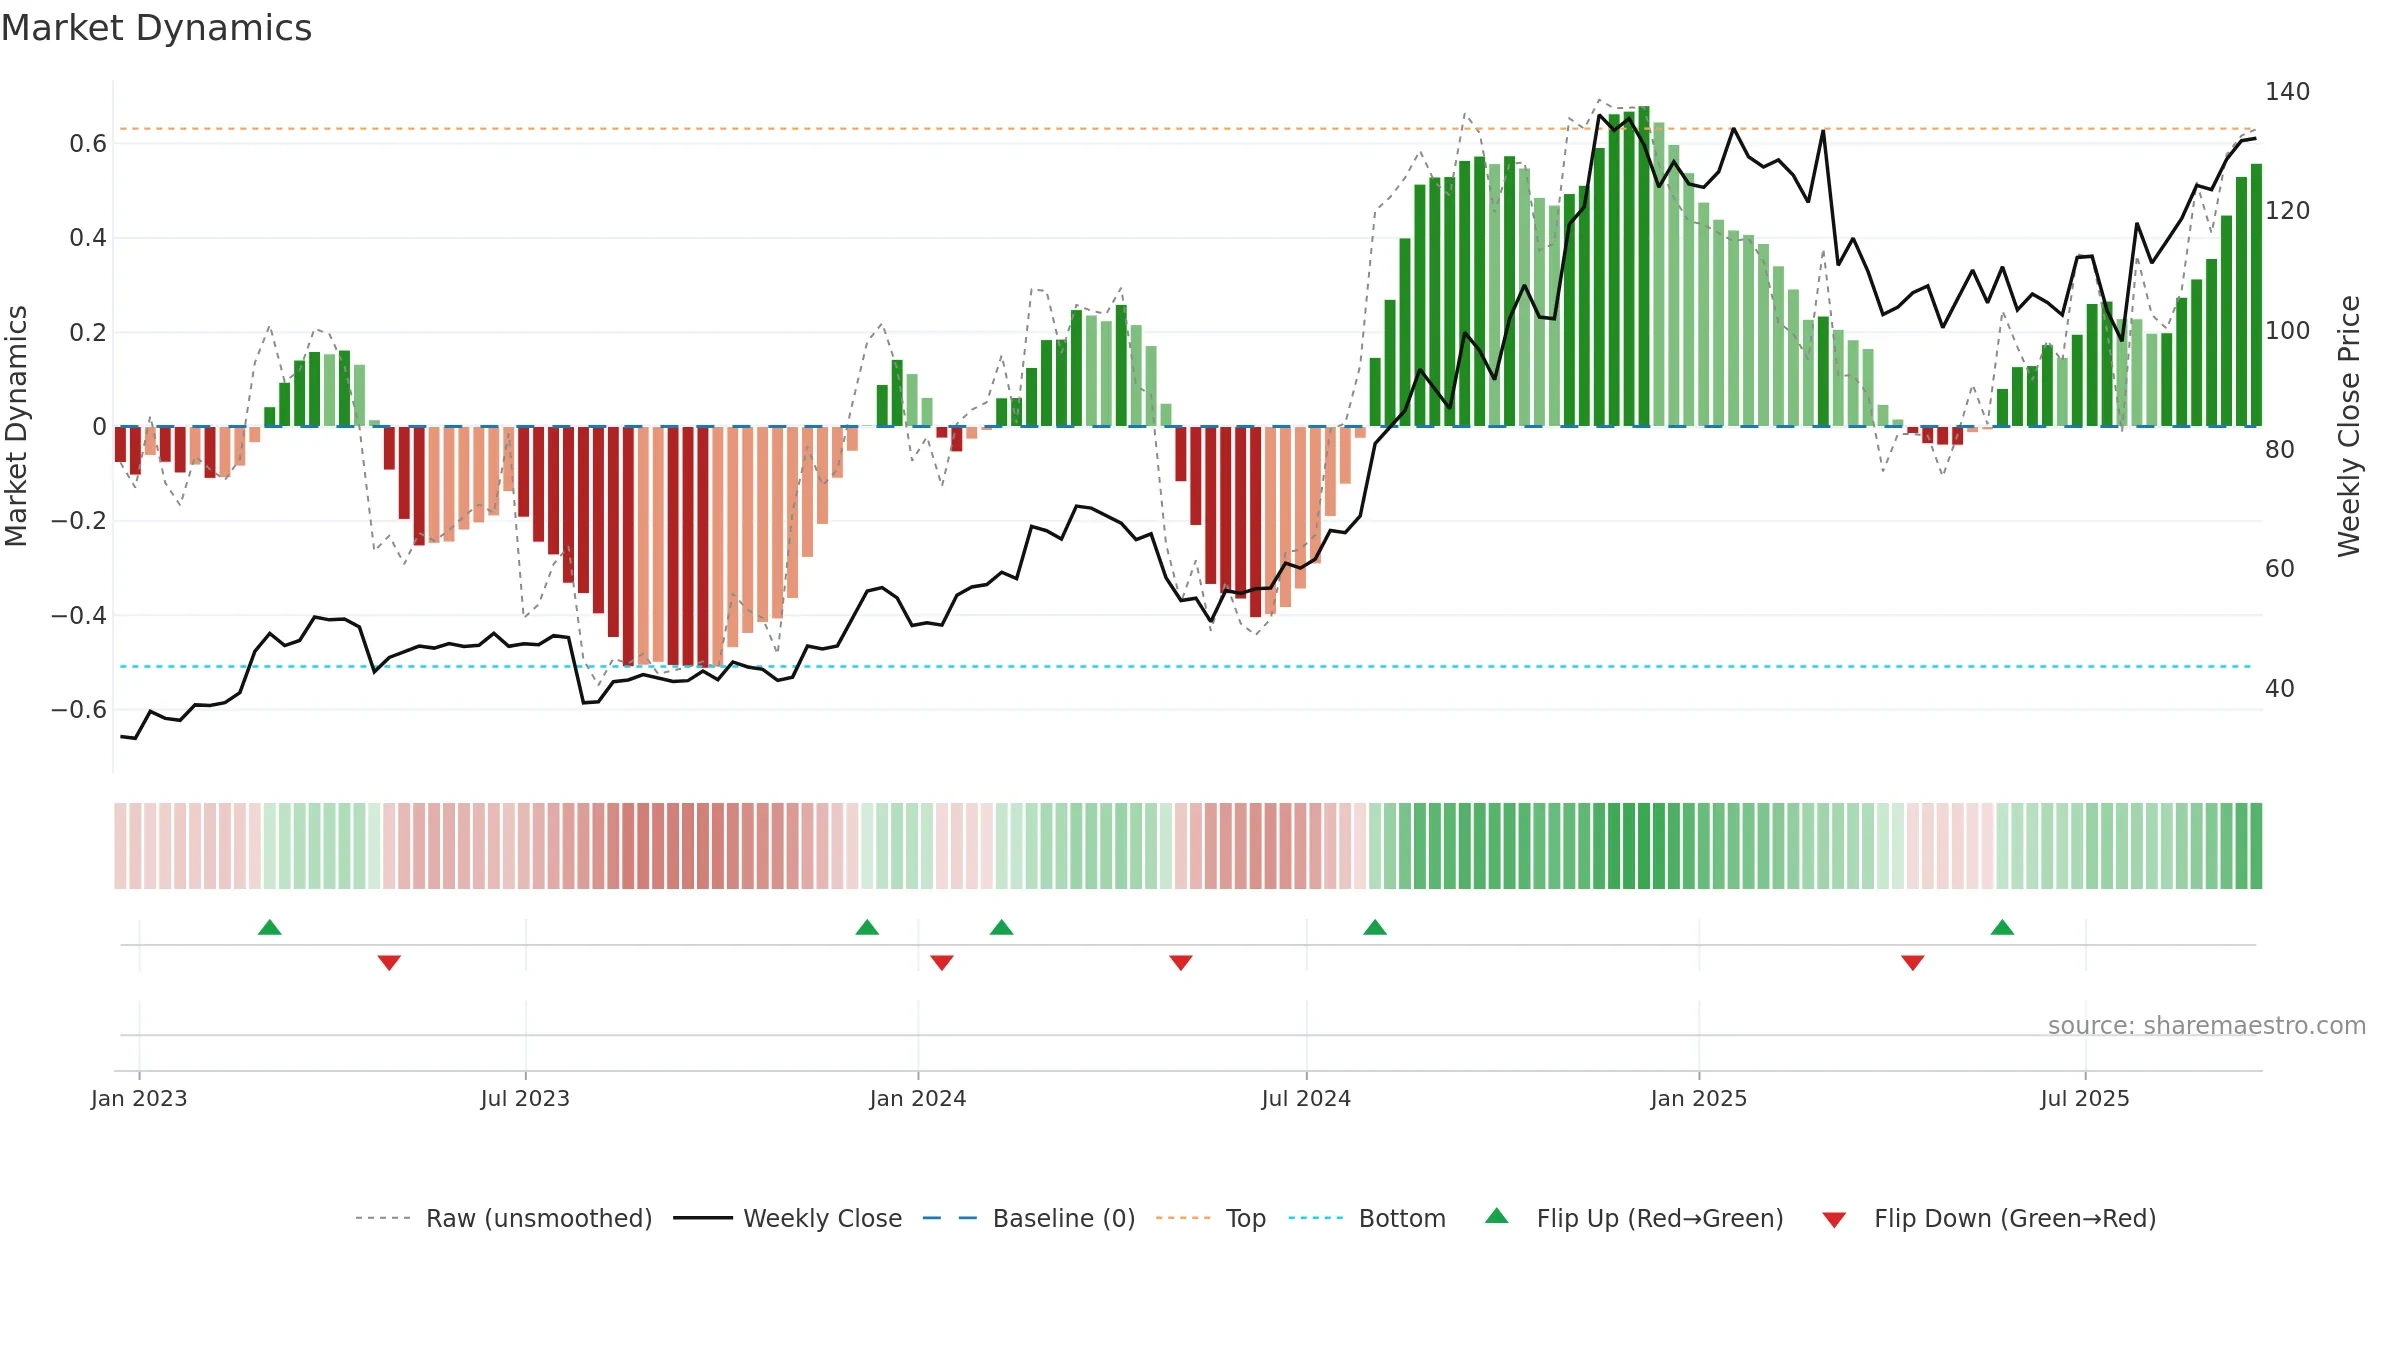Screen dimensions: 2400x1350
Task: Toggle the Top legend entry
Action: click(x=1211, y=1218)
